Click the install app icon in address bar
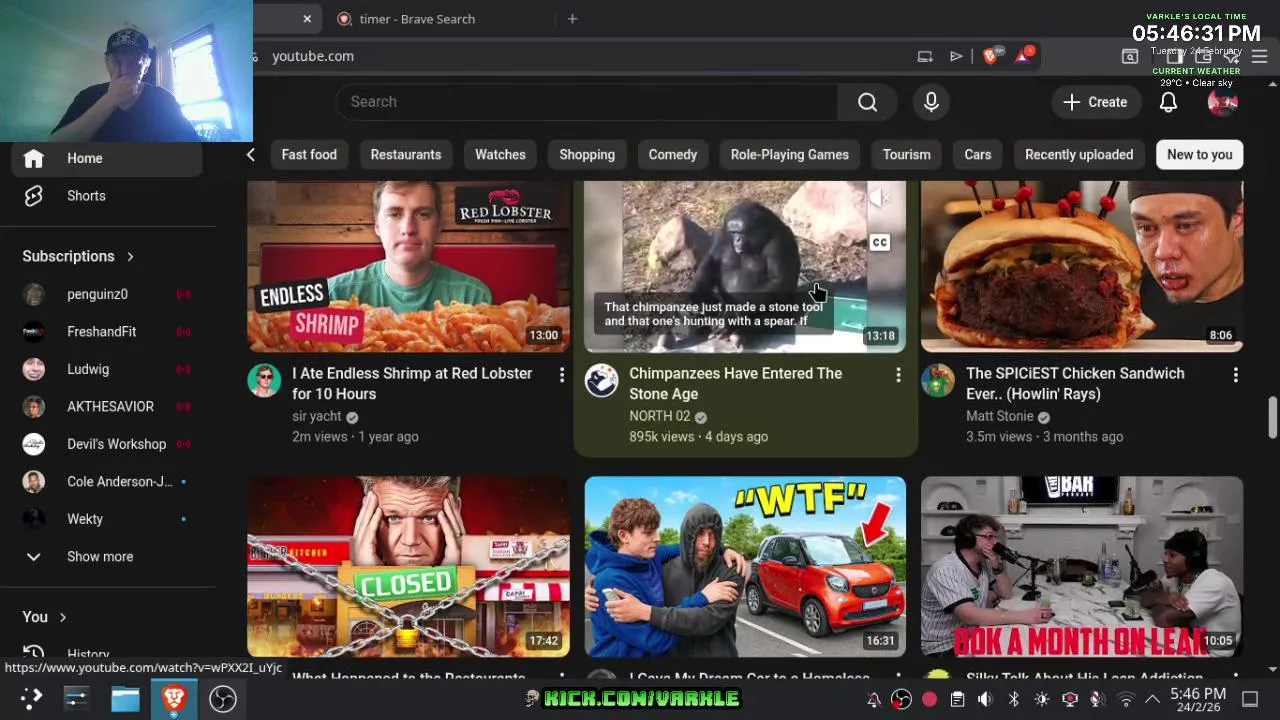 925,56
